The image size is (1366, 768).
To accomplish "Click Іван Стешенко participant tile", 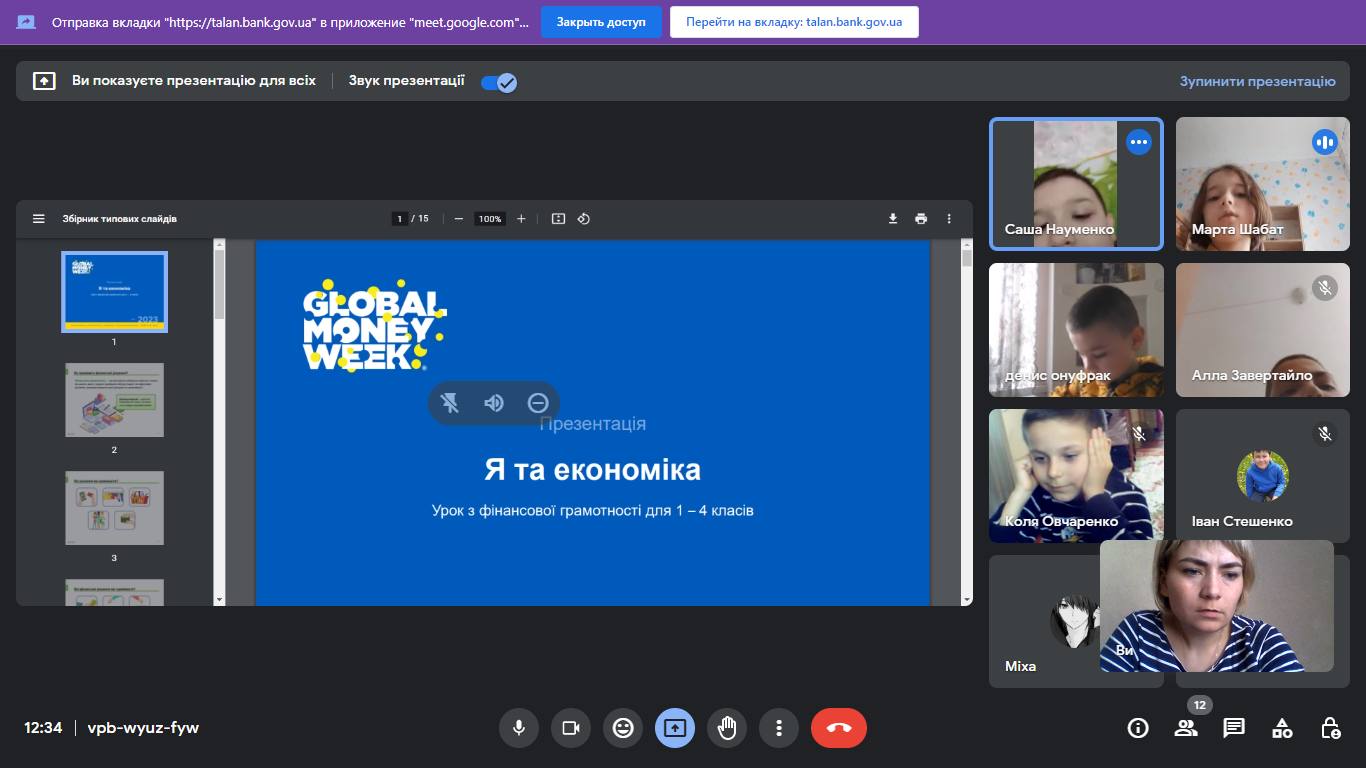I will pyautogui.click(x=1262, y=475).
